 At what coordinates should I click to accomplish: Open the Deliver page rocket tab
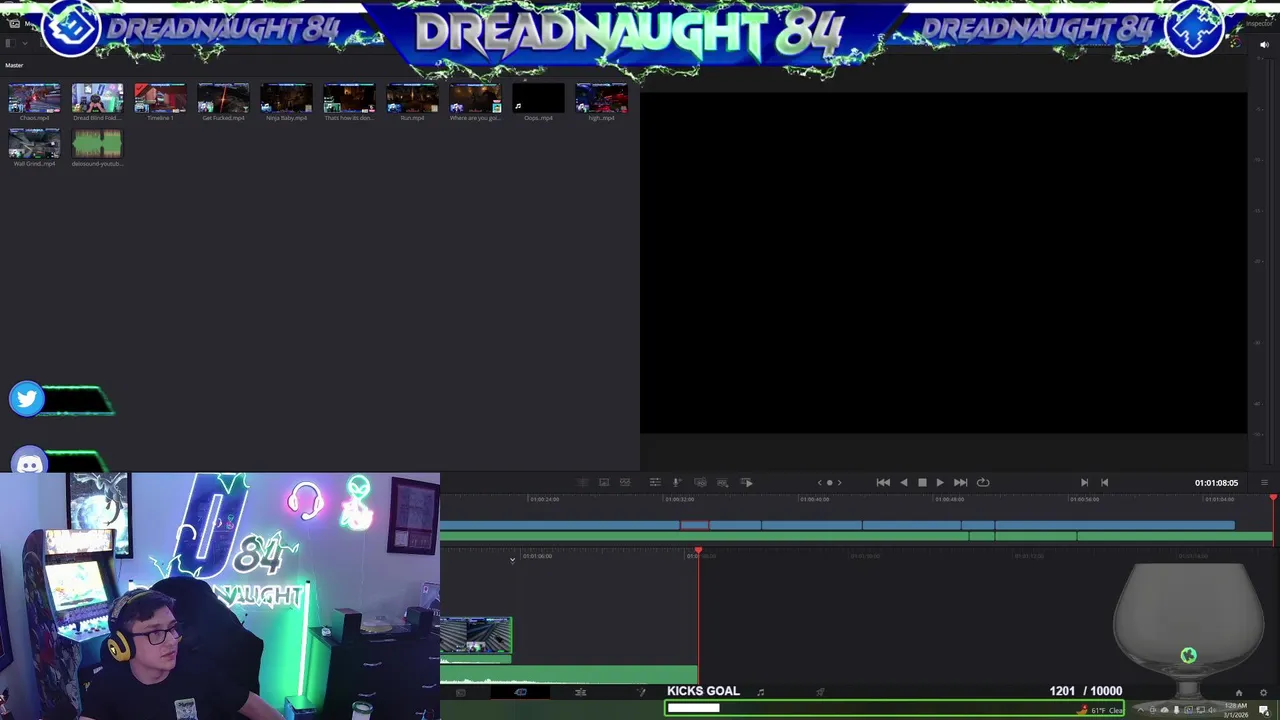click(x=820, y=692)
